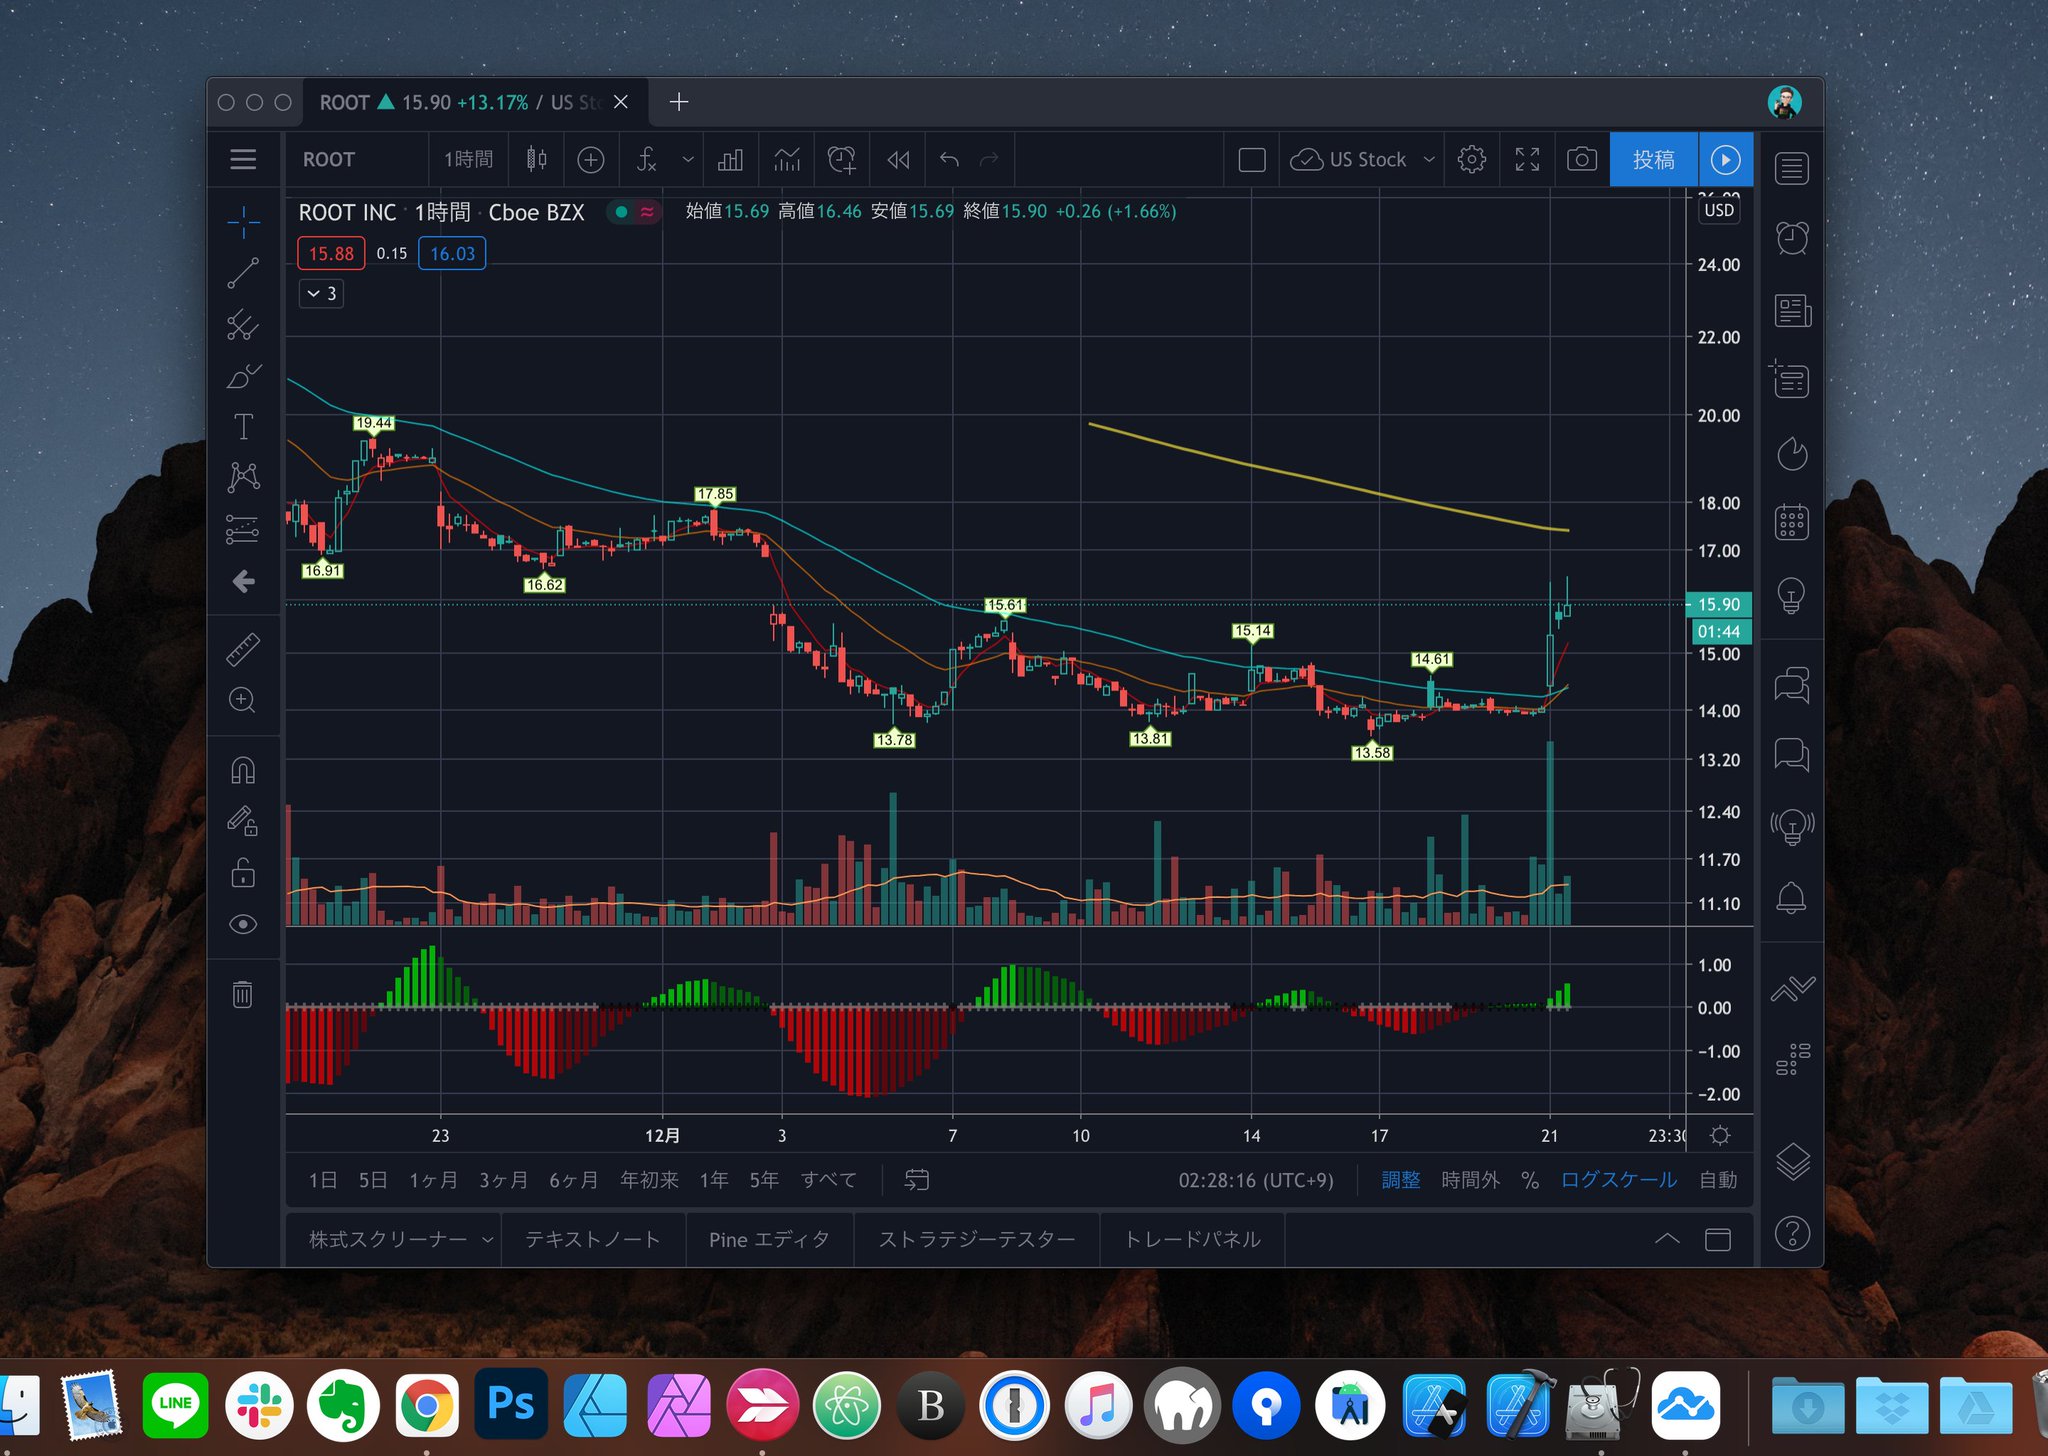Select the trend line drawing tool
The height and width of the screenshot is (1456, 2048).
[243, 273]
